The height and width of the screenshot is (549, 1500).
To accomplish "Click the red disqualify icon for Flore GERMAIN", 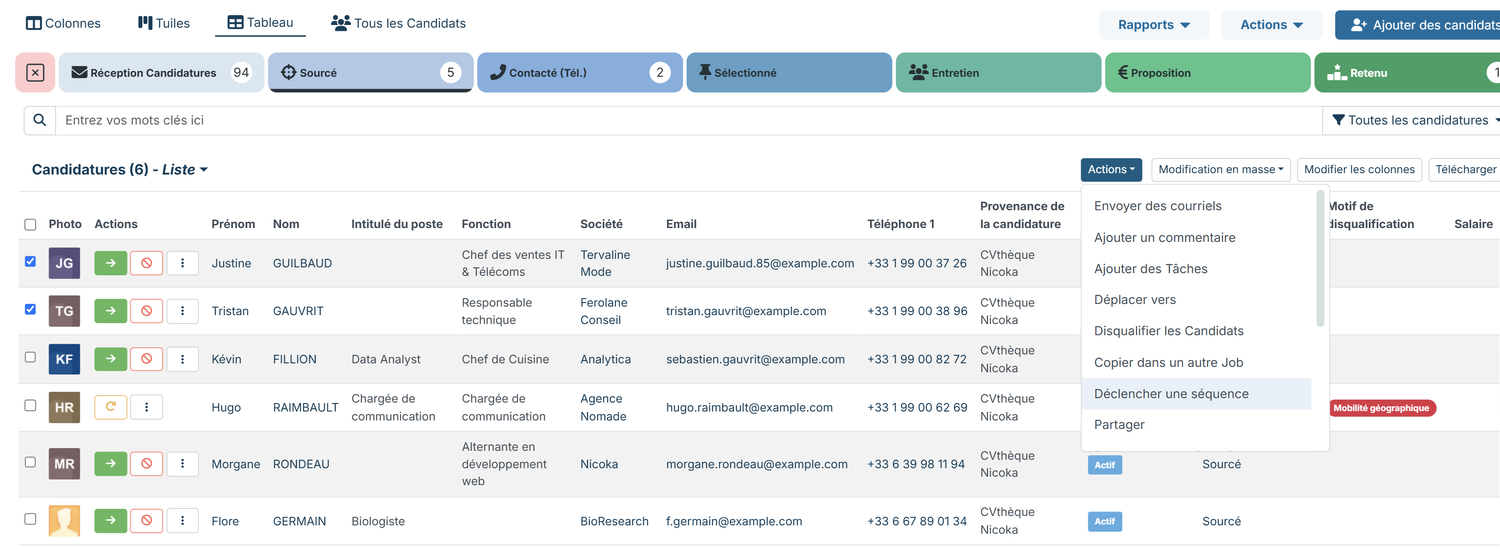I will click(x=146, y=521).
